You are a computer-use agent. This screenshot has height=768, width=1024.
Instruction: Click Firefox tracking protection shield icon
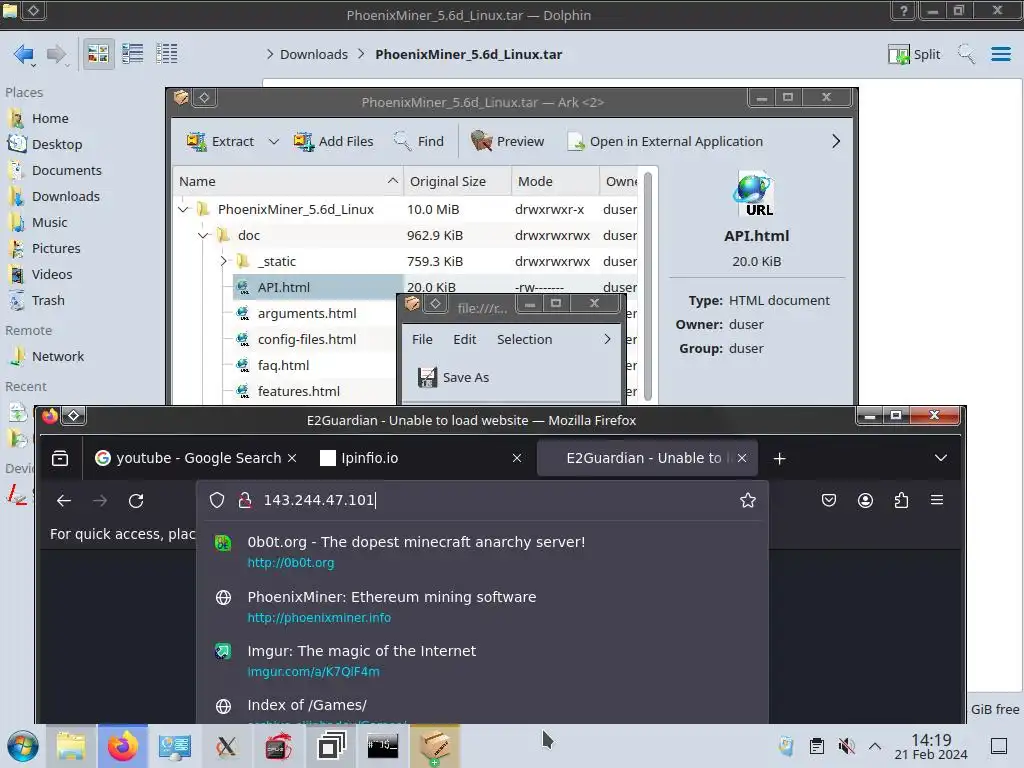[x=217, y=500]
